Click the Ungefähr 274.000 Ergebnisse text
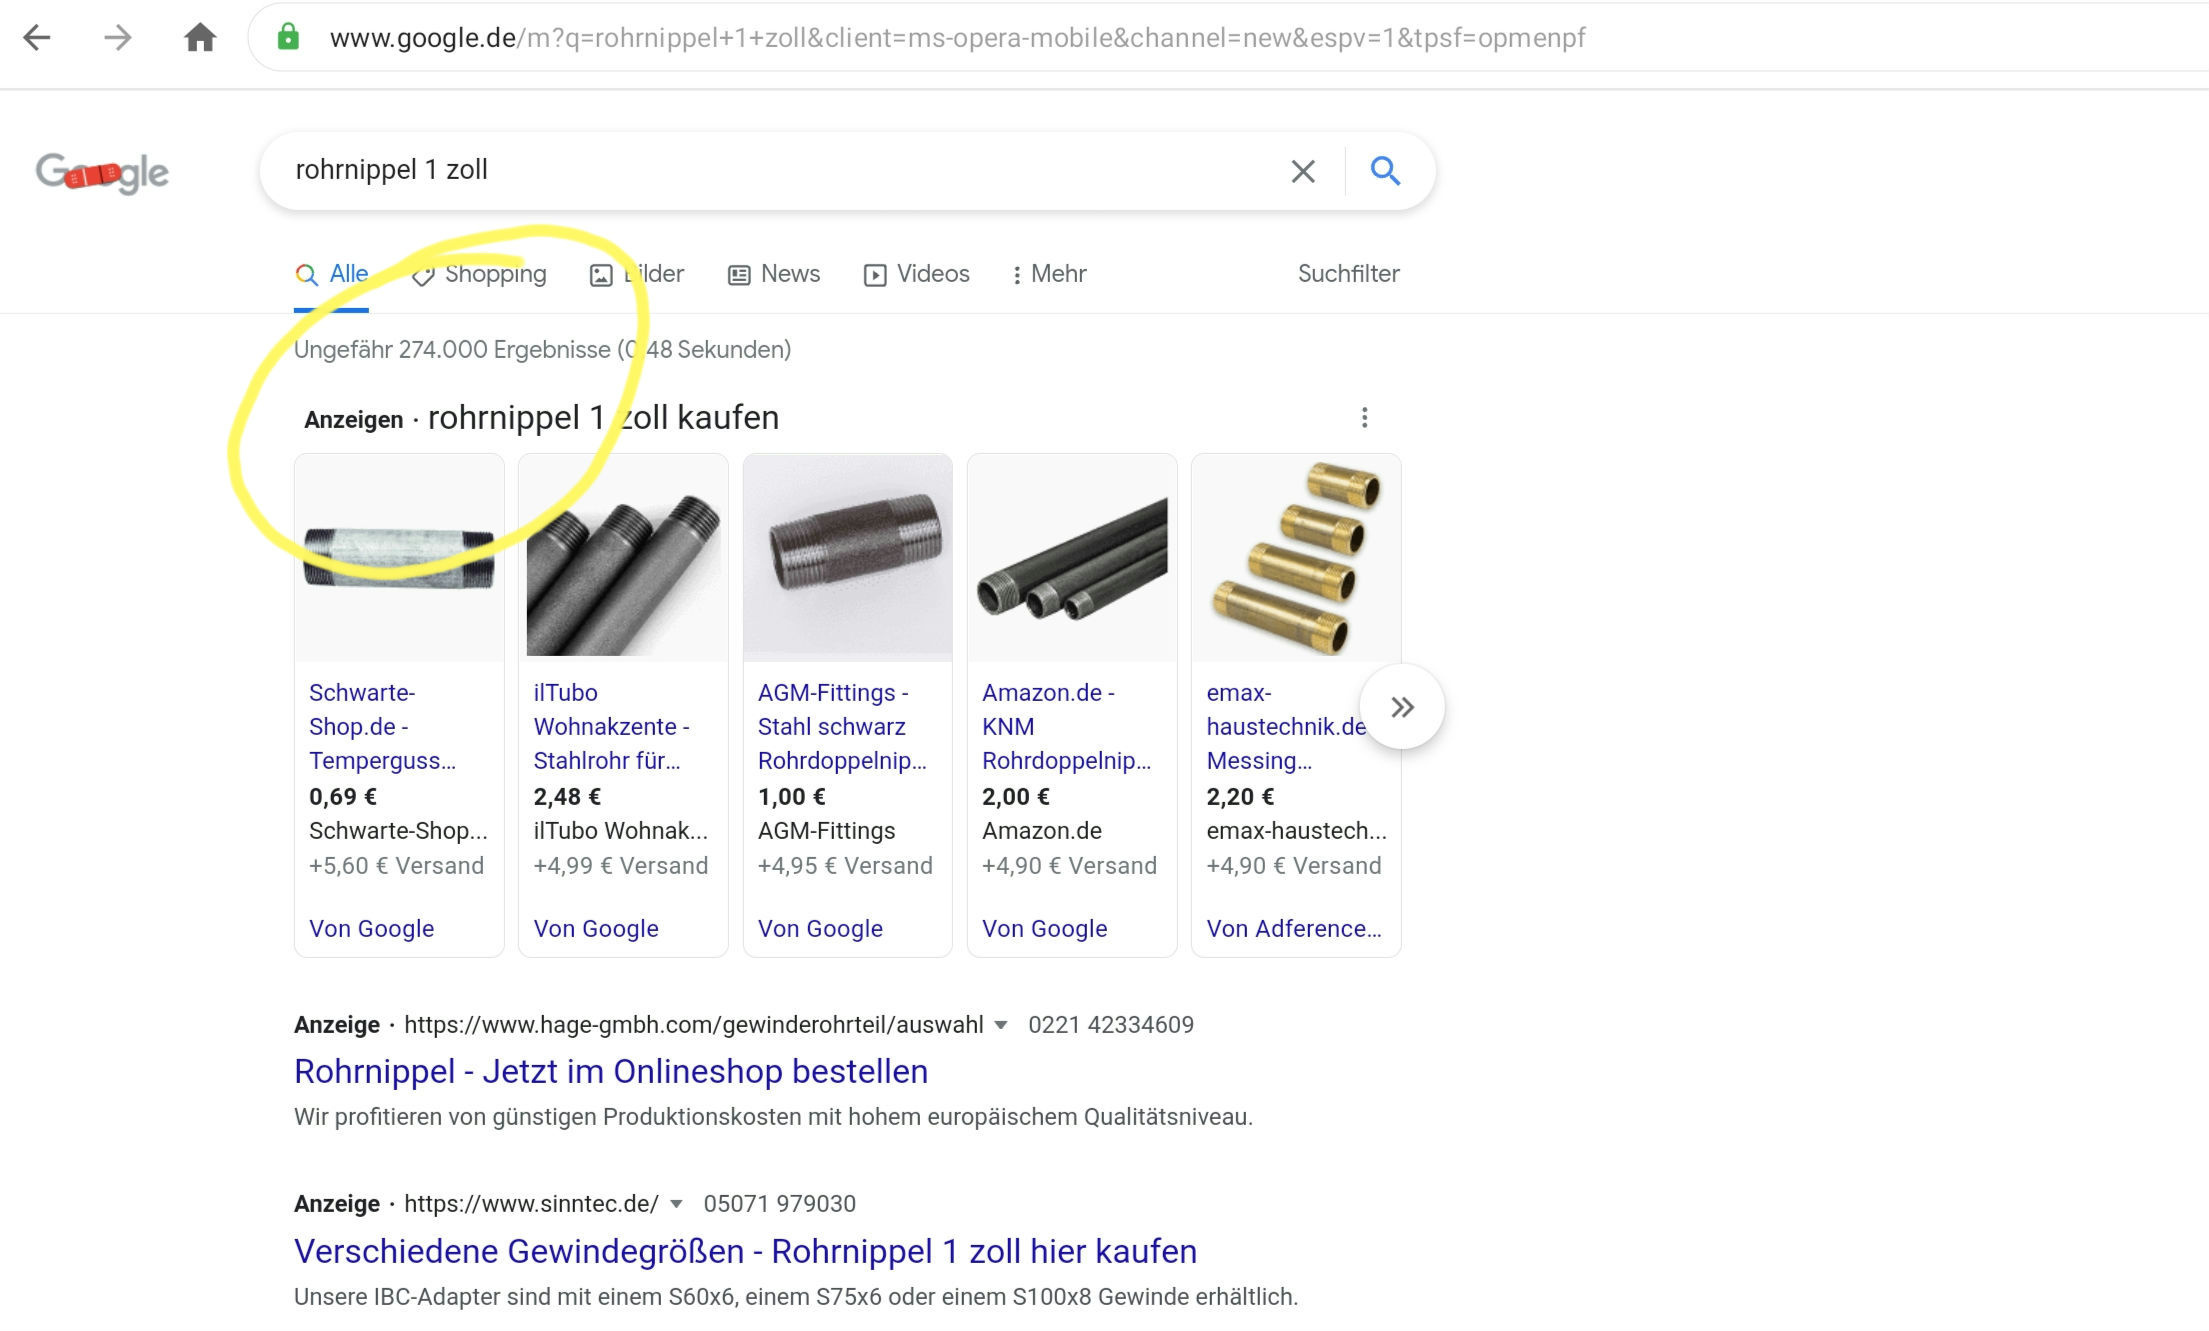Viewport: 2209px width, 1331px height. click(452, 350)
